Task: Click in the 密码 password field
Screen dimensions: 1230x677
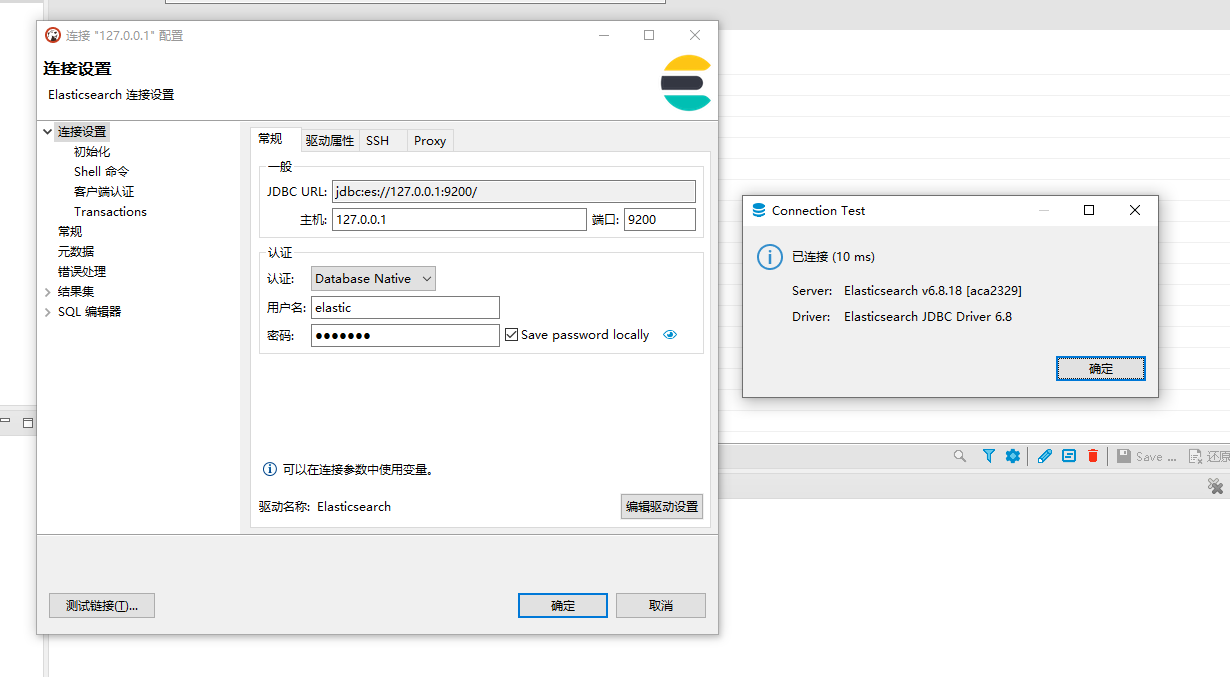Action: (x=405, y=335)
